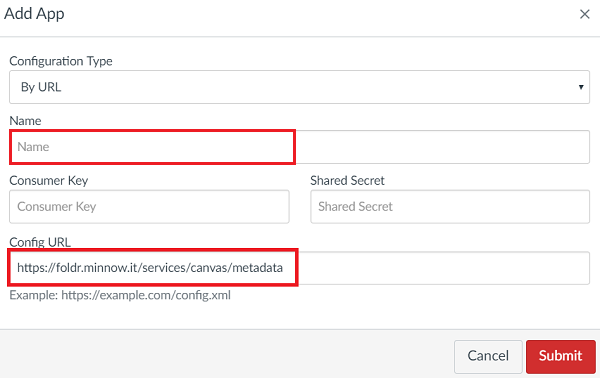
Task: Select the 'By URL' value text
Action: (41, 87)
